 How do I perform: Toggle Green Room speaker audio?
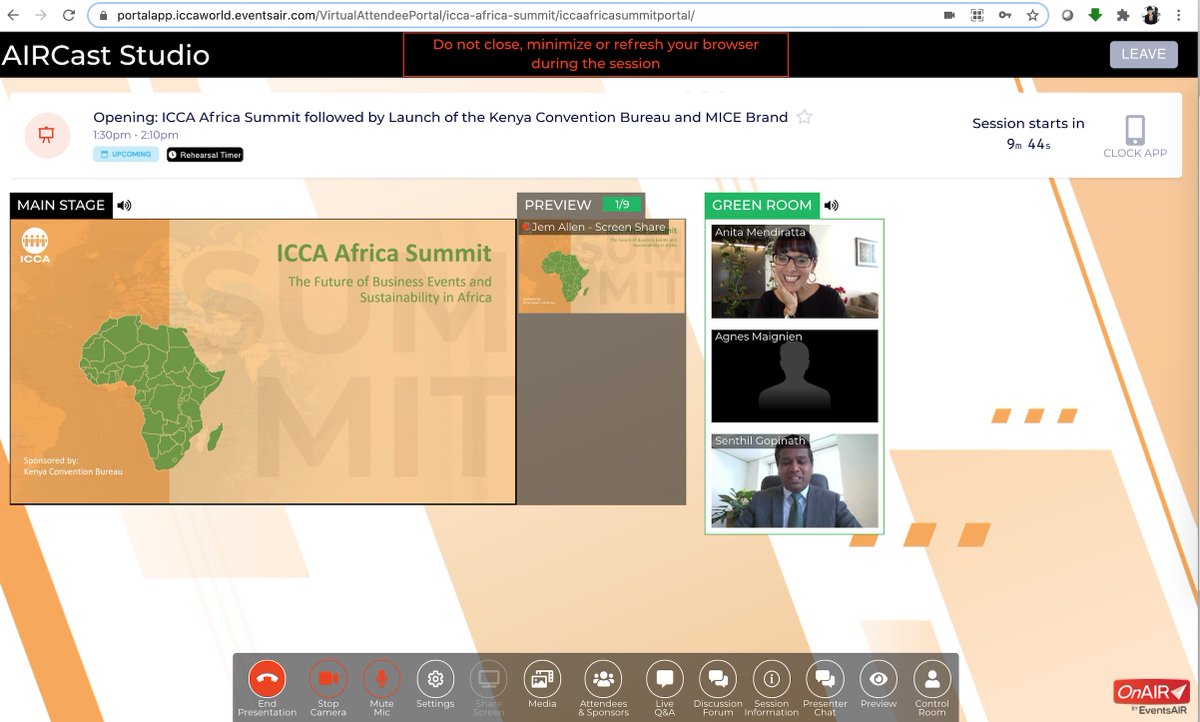coord(831,205)
